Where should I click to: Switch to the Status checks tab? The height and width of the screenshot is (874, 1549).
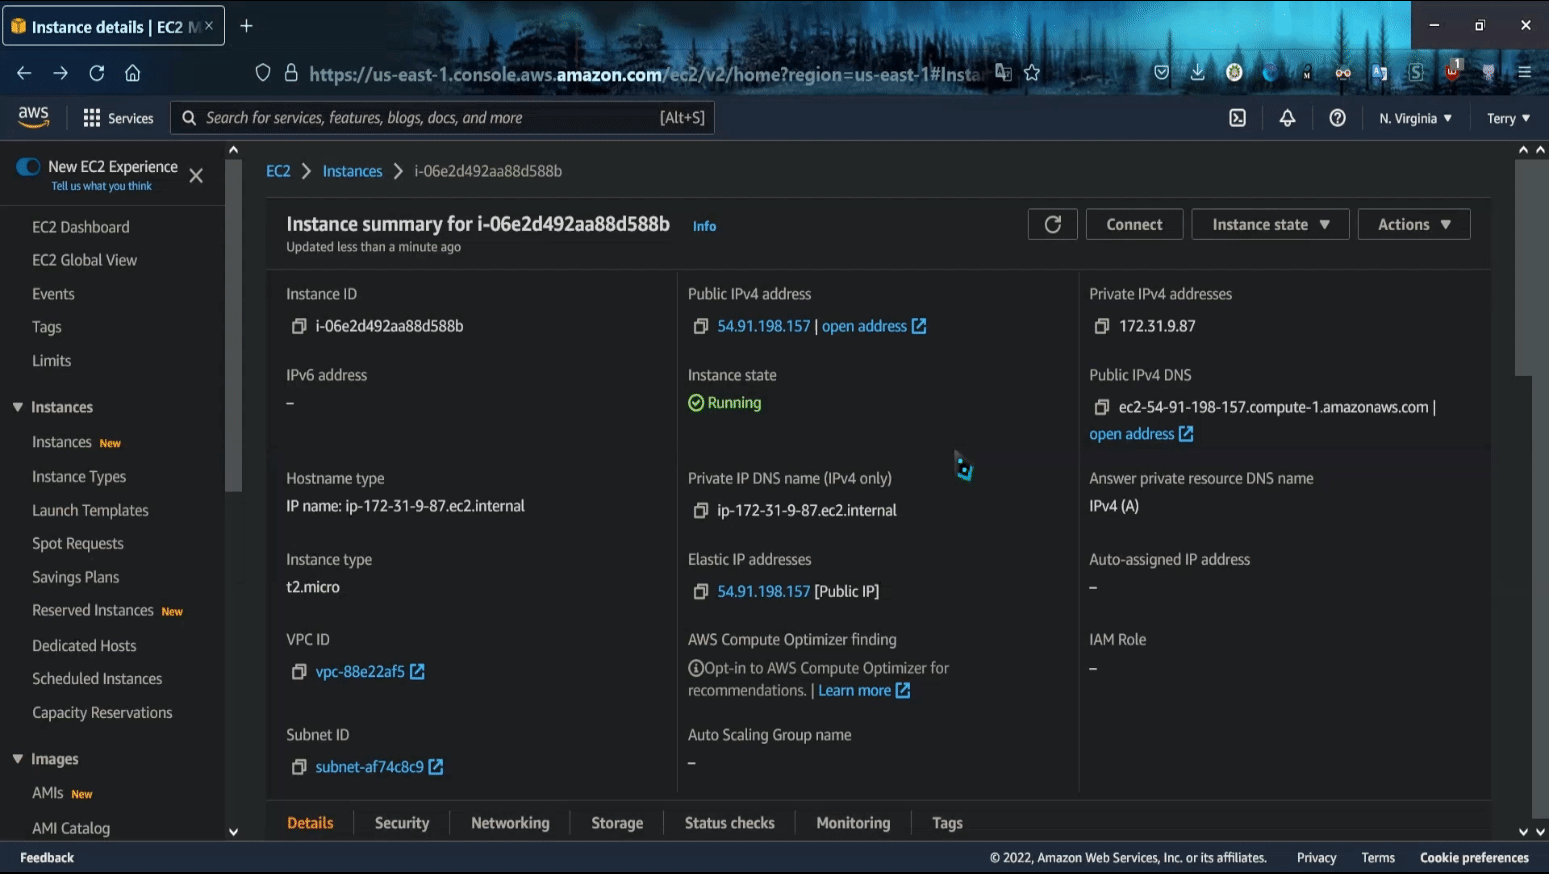tap(730, 823)
